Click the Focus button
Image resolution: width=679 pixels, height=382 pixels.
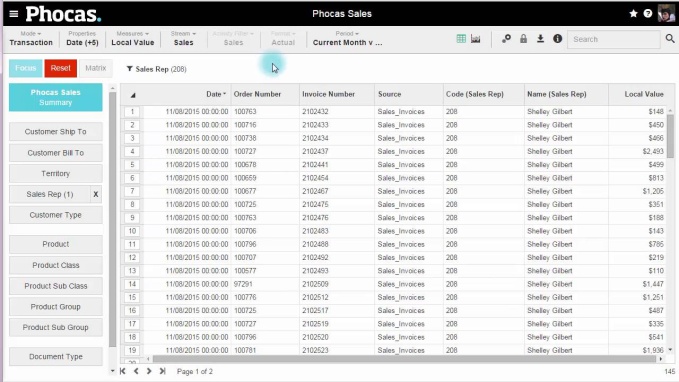click(26, 68)
